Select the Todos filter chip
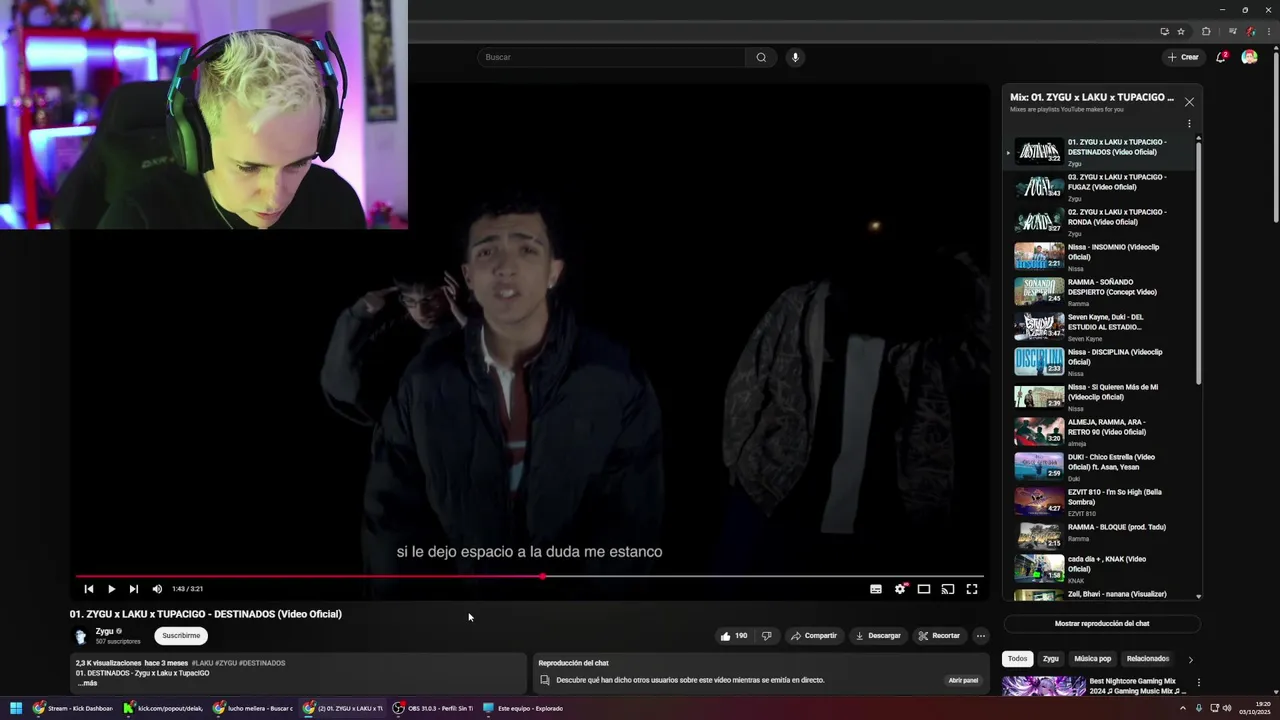This screenshot has height=720, width=1280. click(1017, 659)
